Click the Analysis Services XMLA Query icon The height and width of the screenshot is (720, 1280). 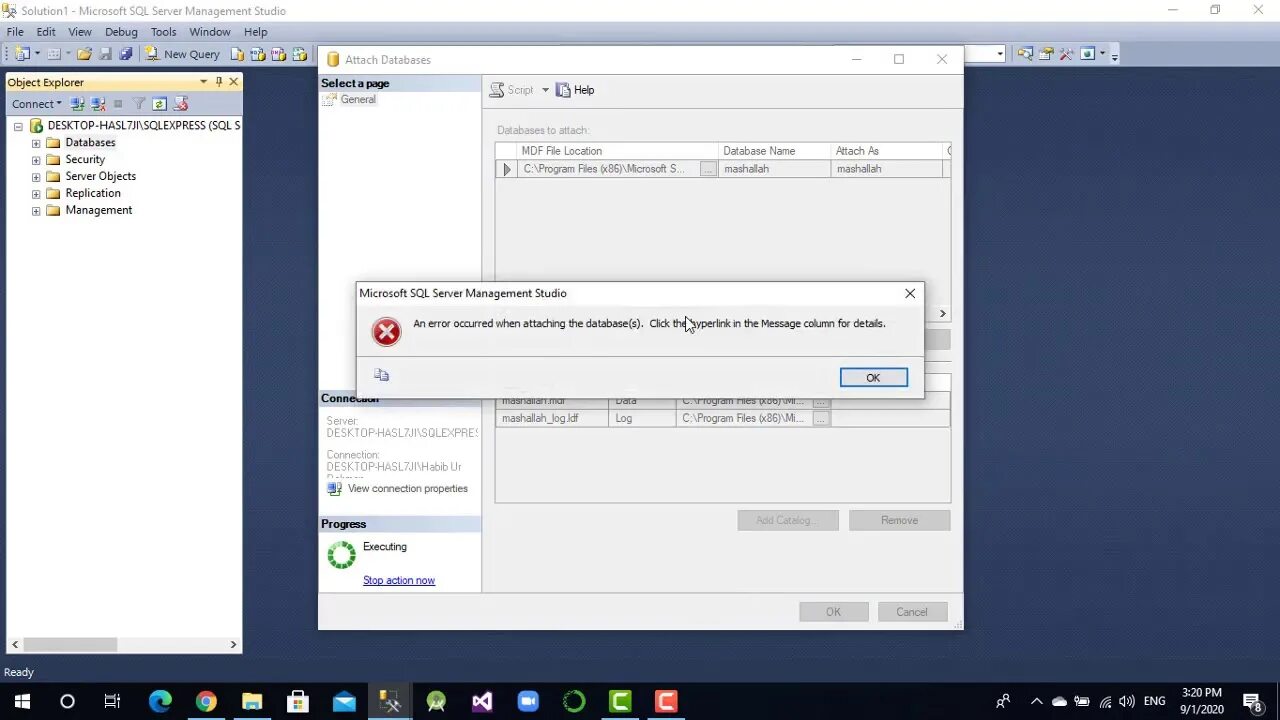pyautogui.click(x=299, y=54)
